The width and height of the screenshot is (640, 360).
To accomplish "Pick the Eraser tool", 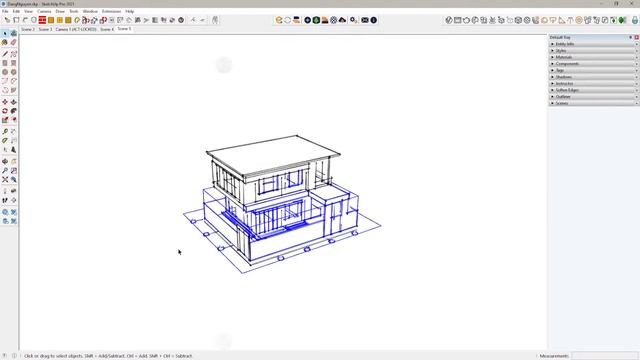I will 13,42.
